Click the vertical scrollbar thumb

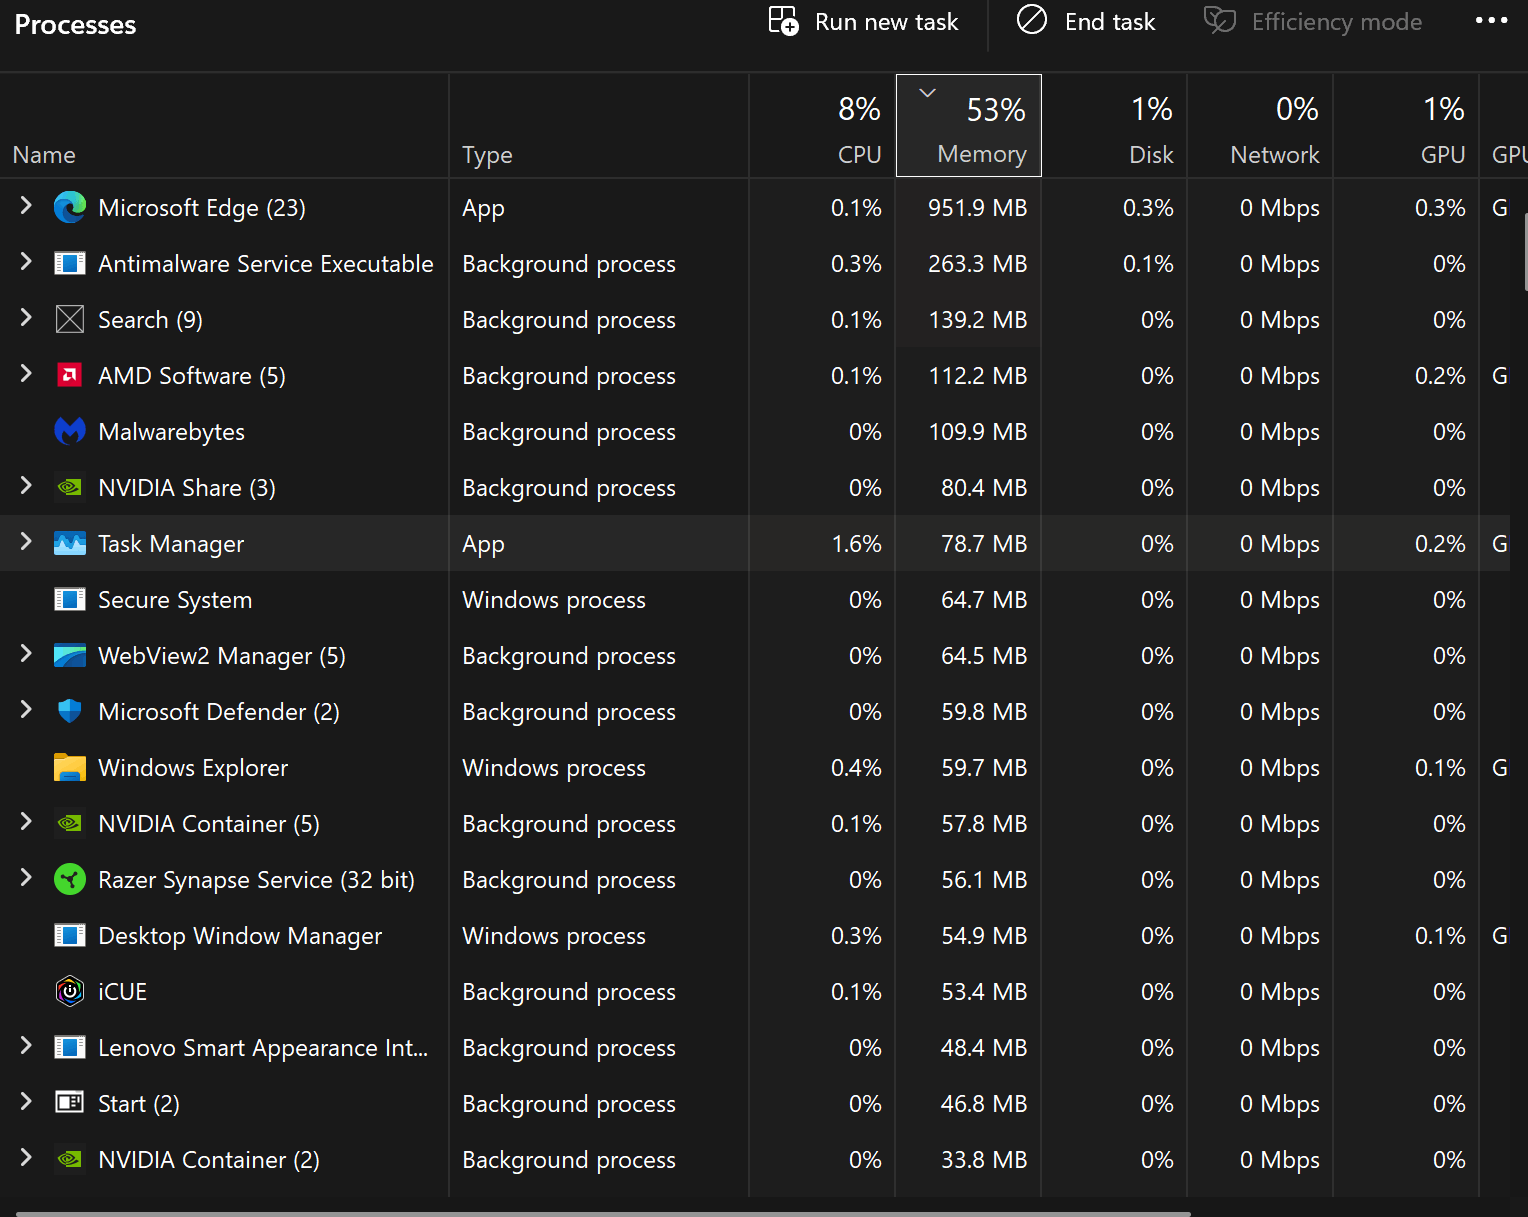click(x=1525, y=251)
